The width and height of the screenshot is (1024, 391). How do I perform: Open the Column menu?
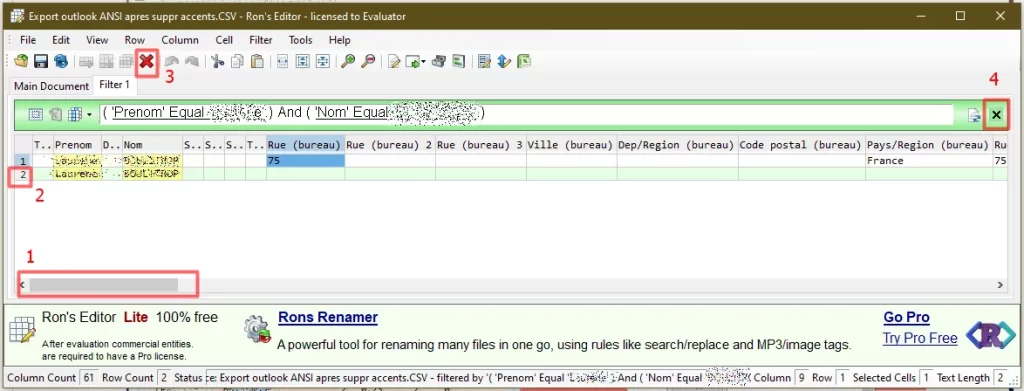(x=180, y=40)
